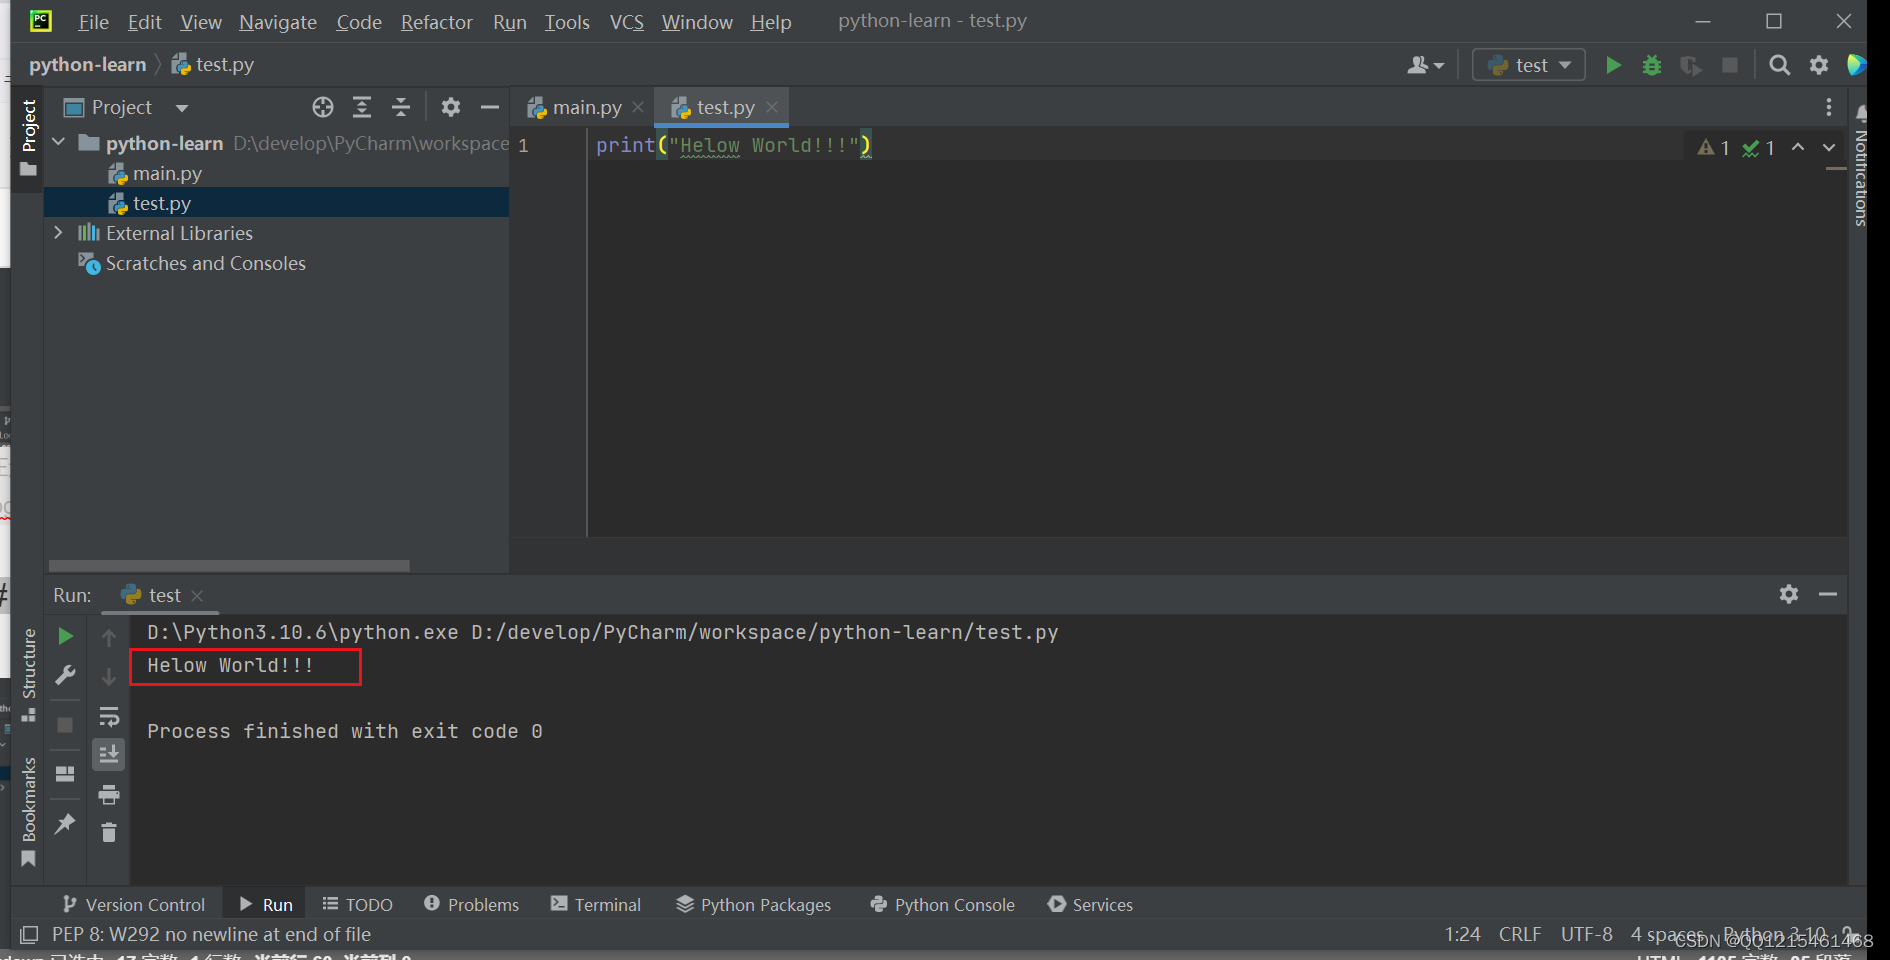Open run configuration wrench icon
This screenshot has width=1890, height=960.
[65, 675]
